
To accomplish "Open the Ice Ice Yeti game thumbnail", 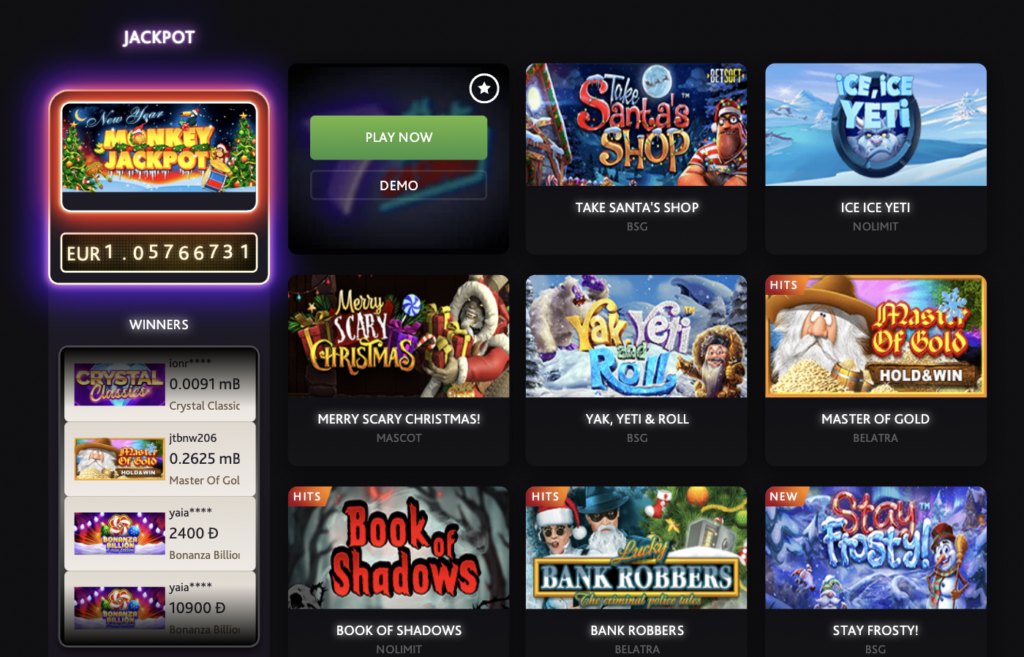I will (x=876, y=125).
